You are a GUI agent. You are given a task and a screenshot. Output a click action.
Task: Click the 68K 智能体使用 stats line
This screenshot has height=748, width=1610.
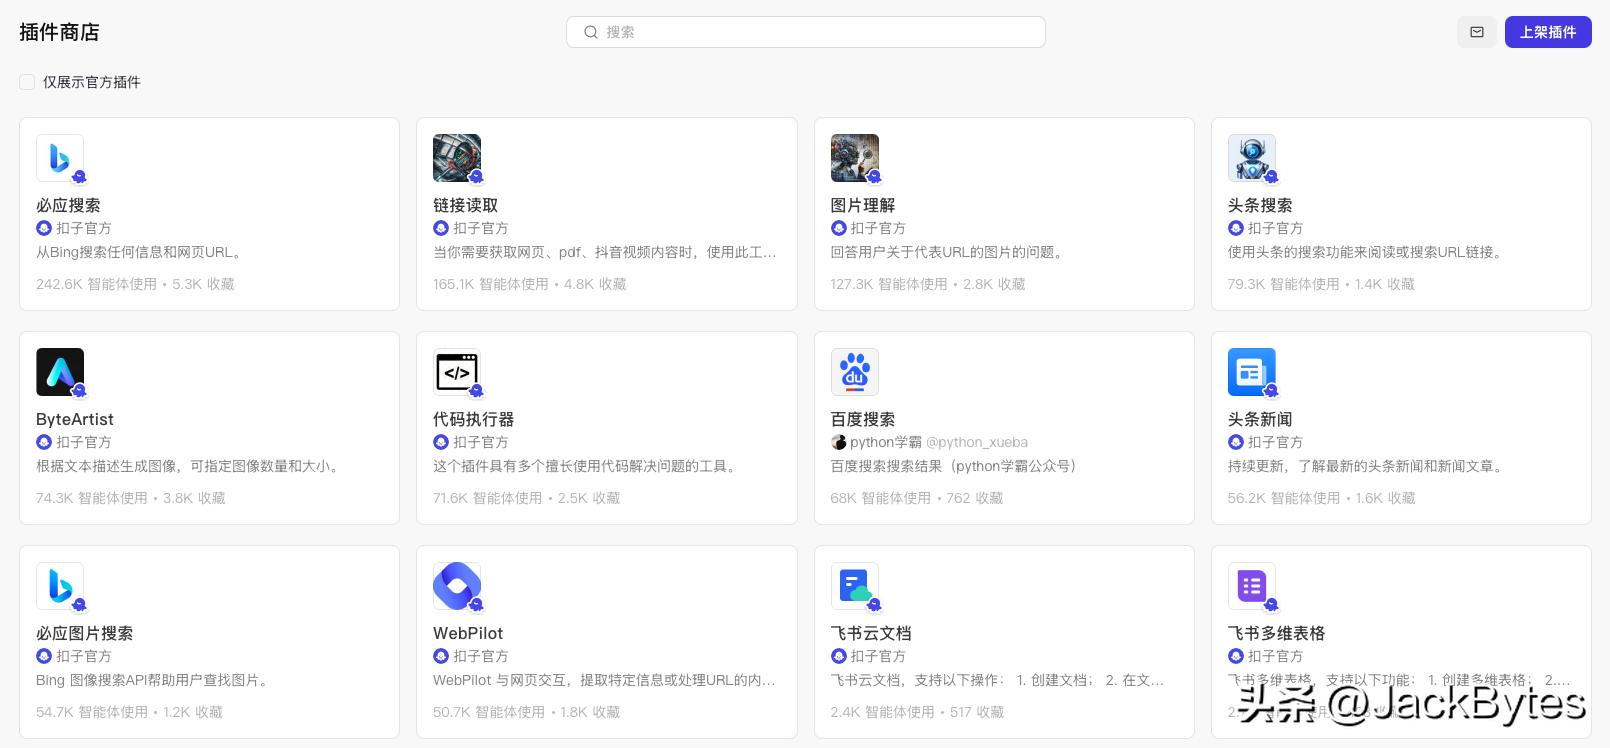917,498
